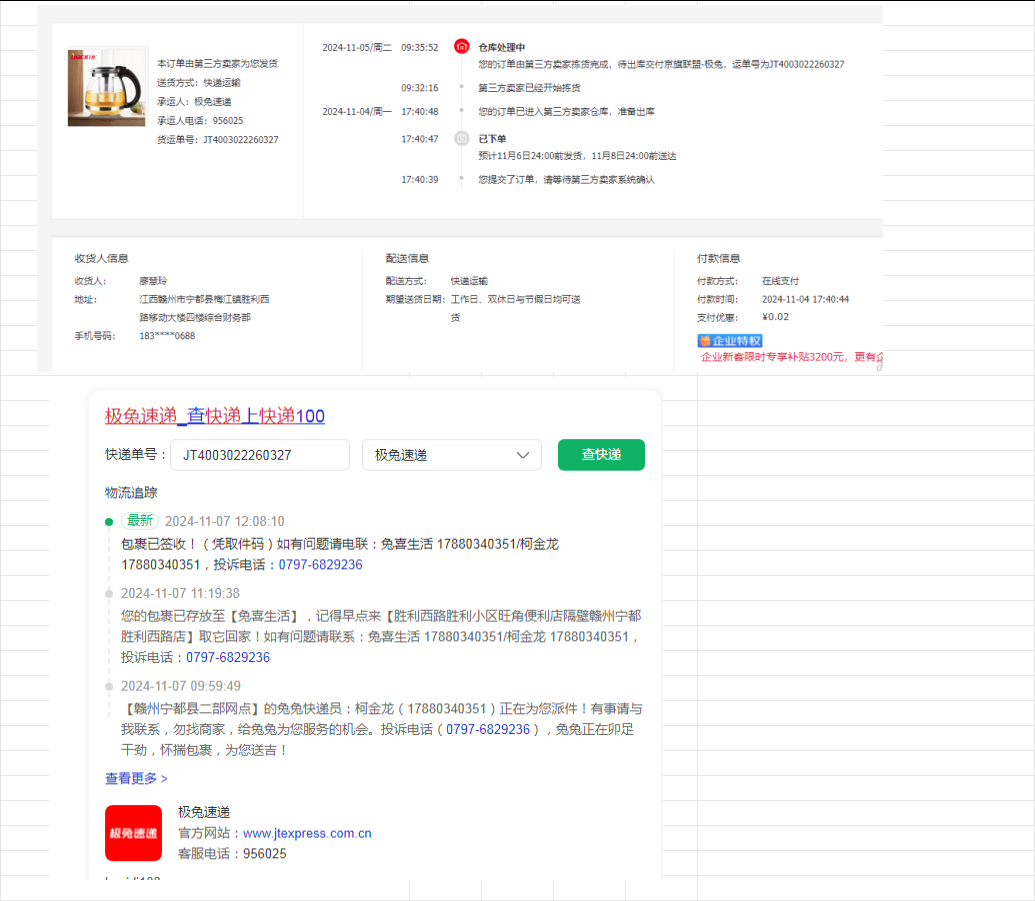The image size is (1035, 901).
Task: Click the red warehouse processing status icon
Action: [461, 47]
